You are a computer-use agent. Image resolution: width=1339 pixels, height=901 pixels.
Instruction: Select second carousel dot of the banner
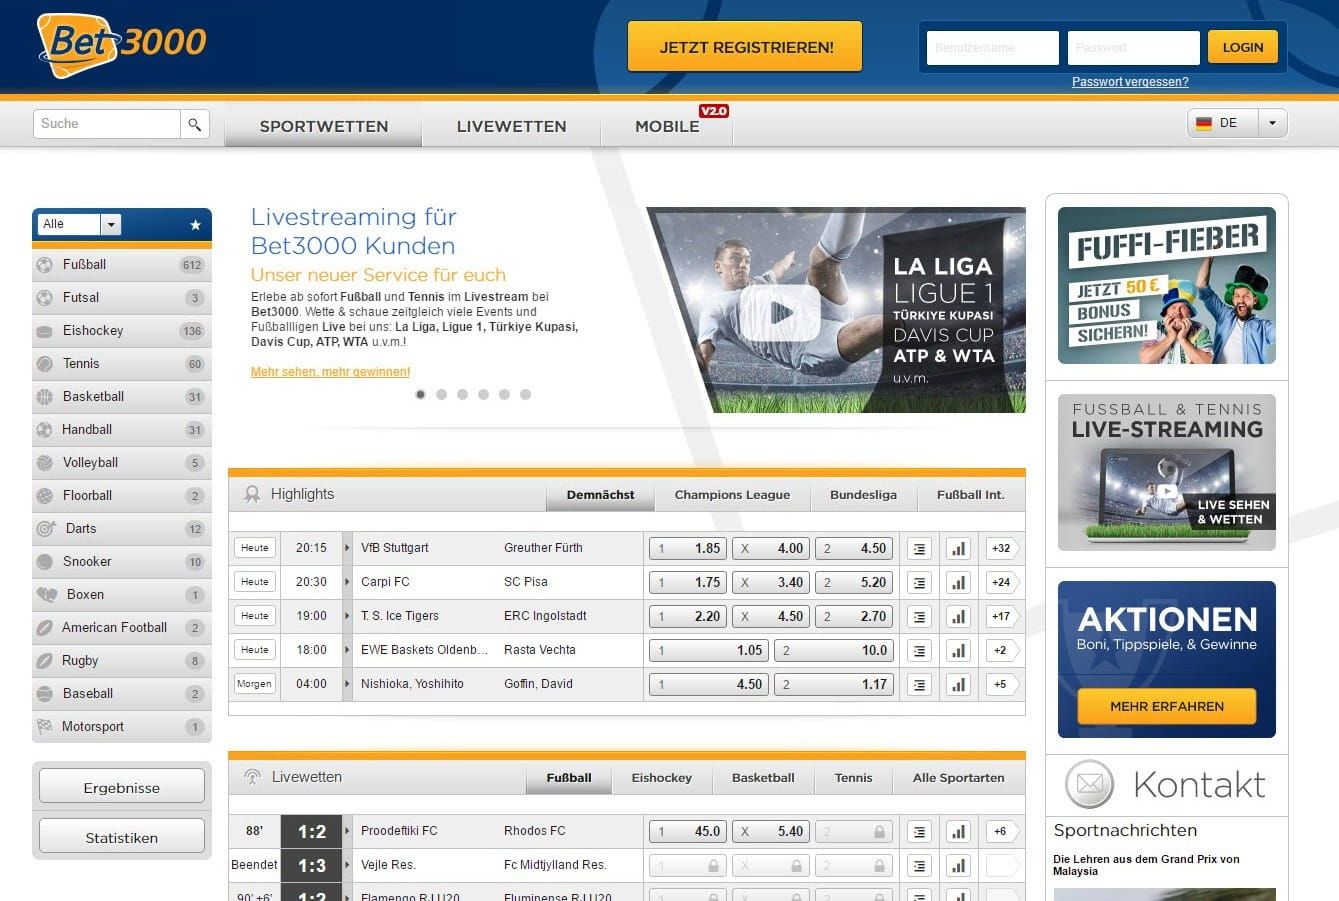[x=441, y=394]
